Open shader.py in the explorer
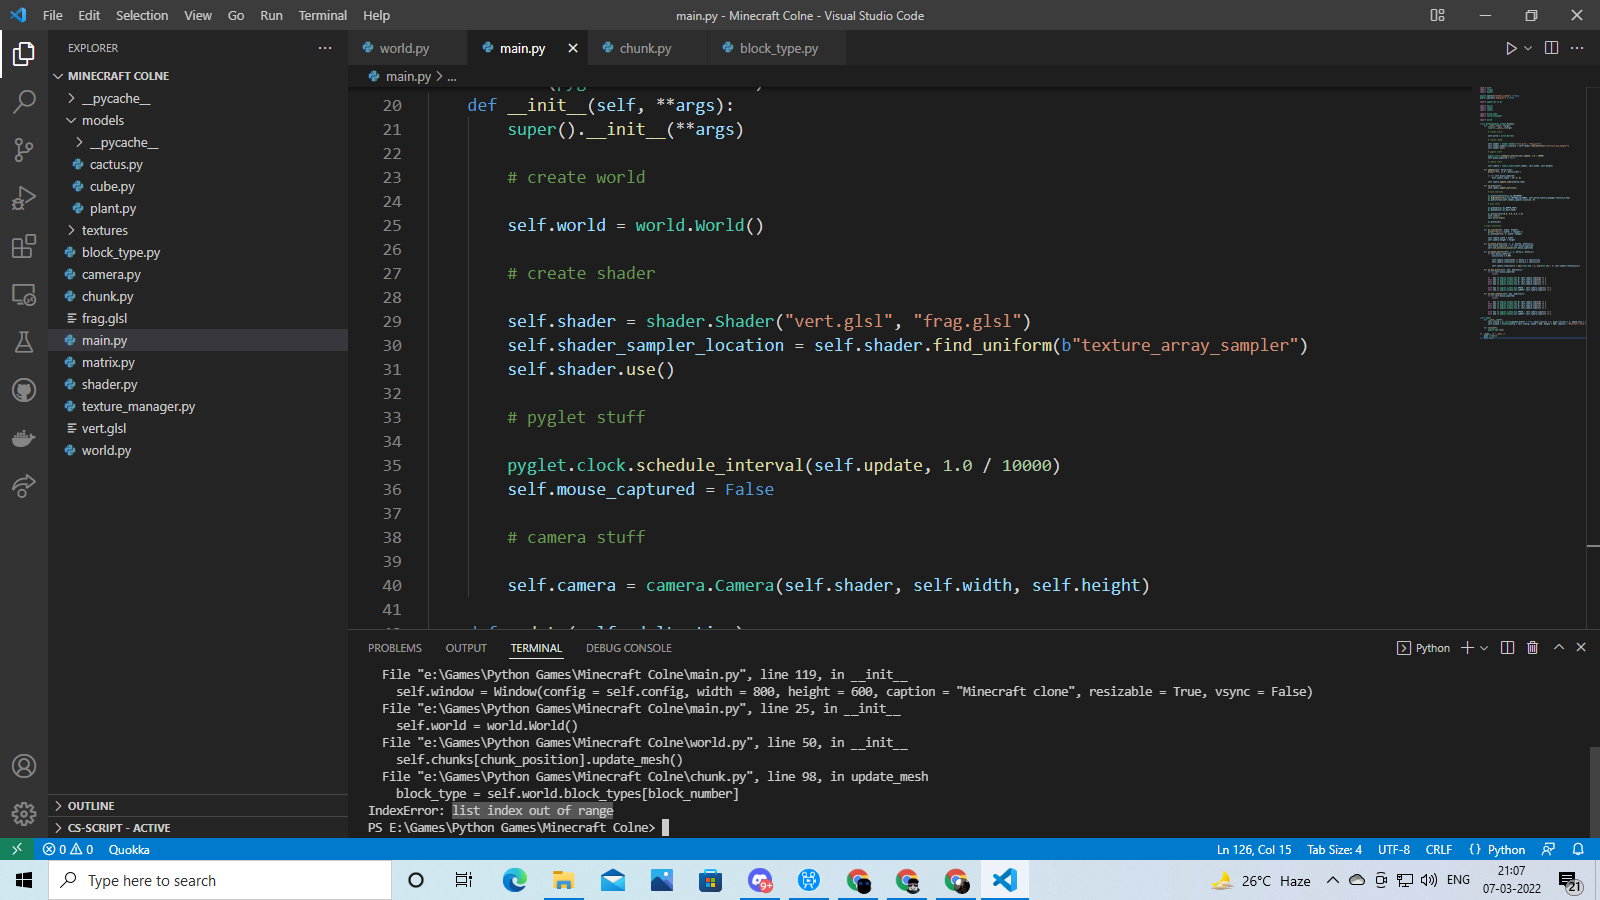1600x900 pixels. click(x=198, y=384)
